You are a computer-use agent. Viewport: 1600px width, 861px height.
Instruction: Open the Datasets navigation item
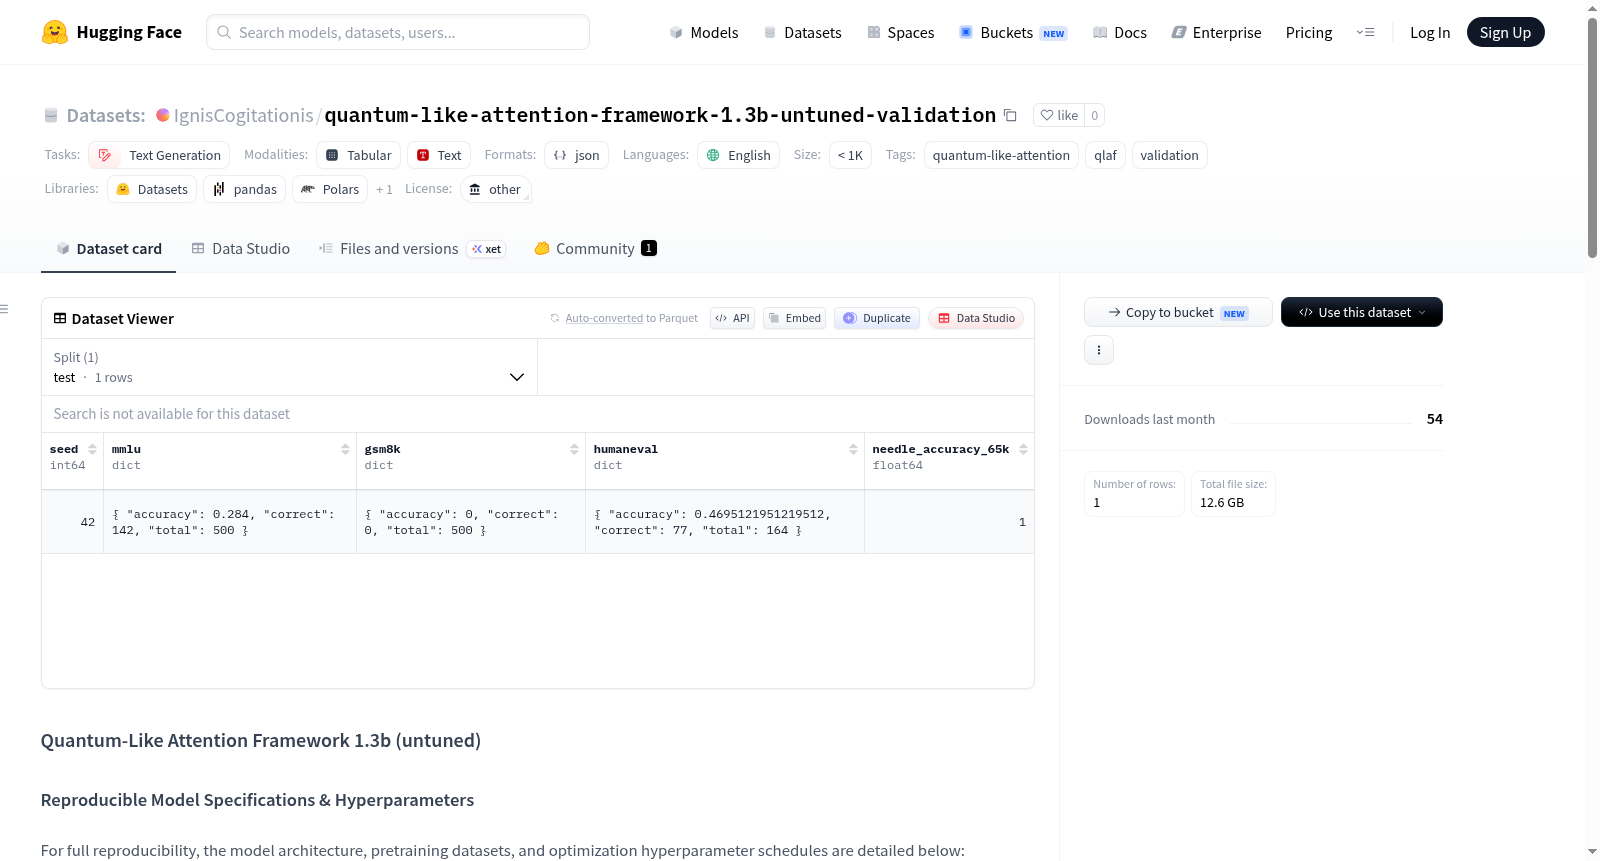pos(803,32)
